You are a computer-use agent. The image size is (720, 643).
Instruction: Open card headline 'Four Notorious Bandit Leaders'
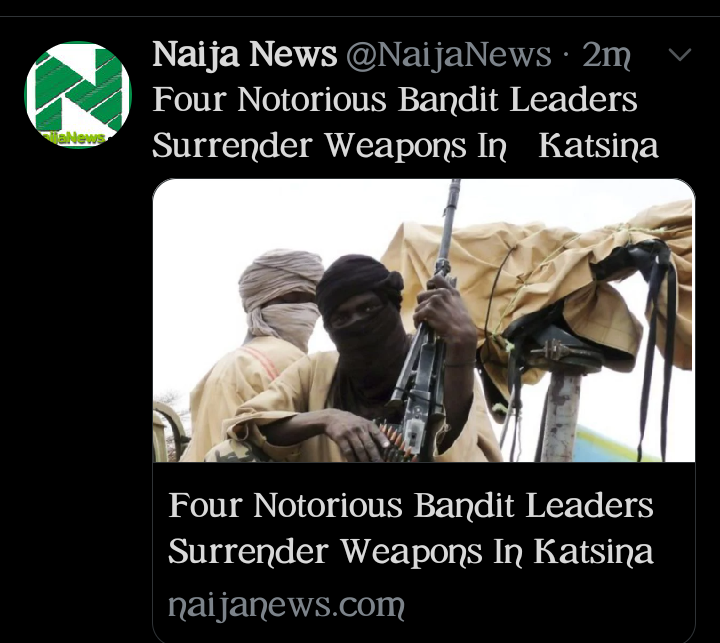point(411,505)
